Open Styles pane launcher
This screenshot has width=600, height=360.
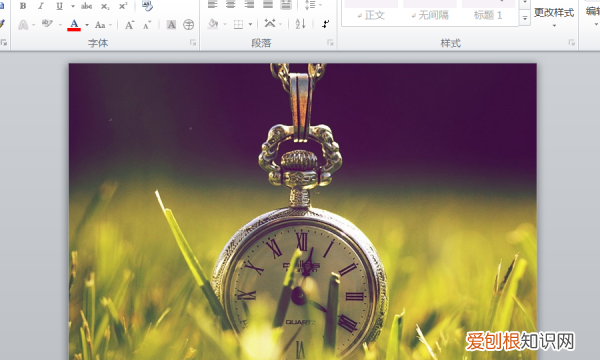(572, 43)
